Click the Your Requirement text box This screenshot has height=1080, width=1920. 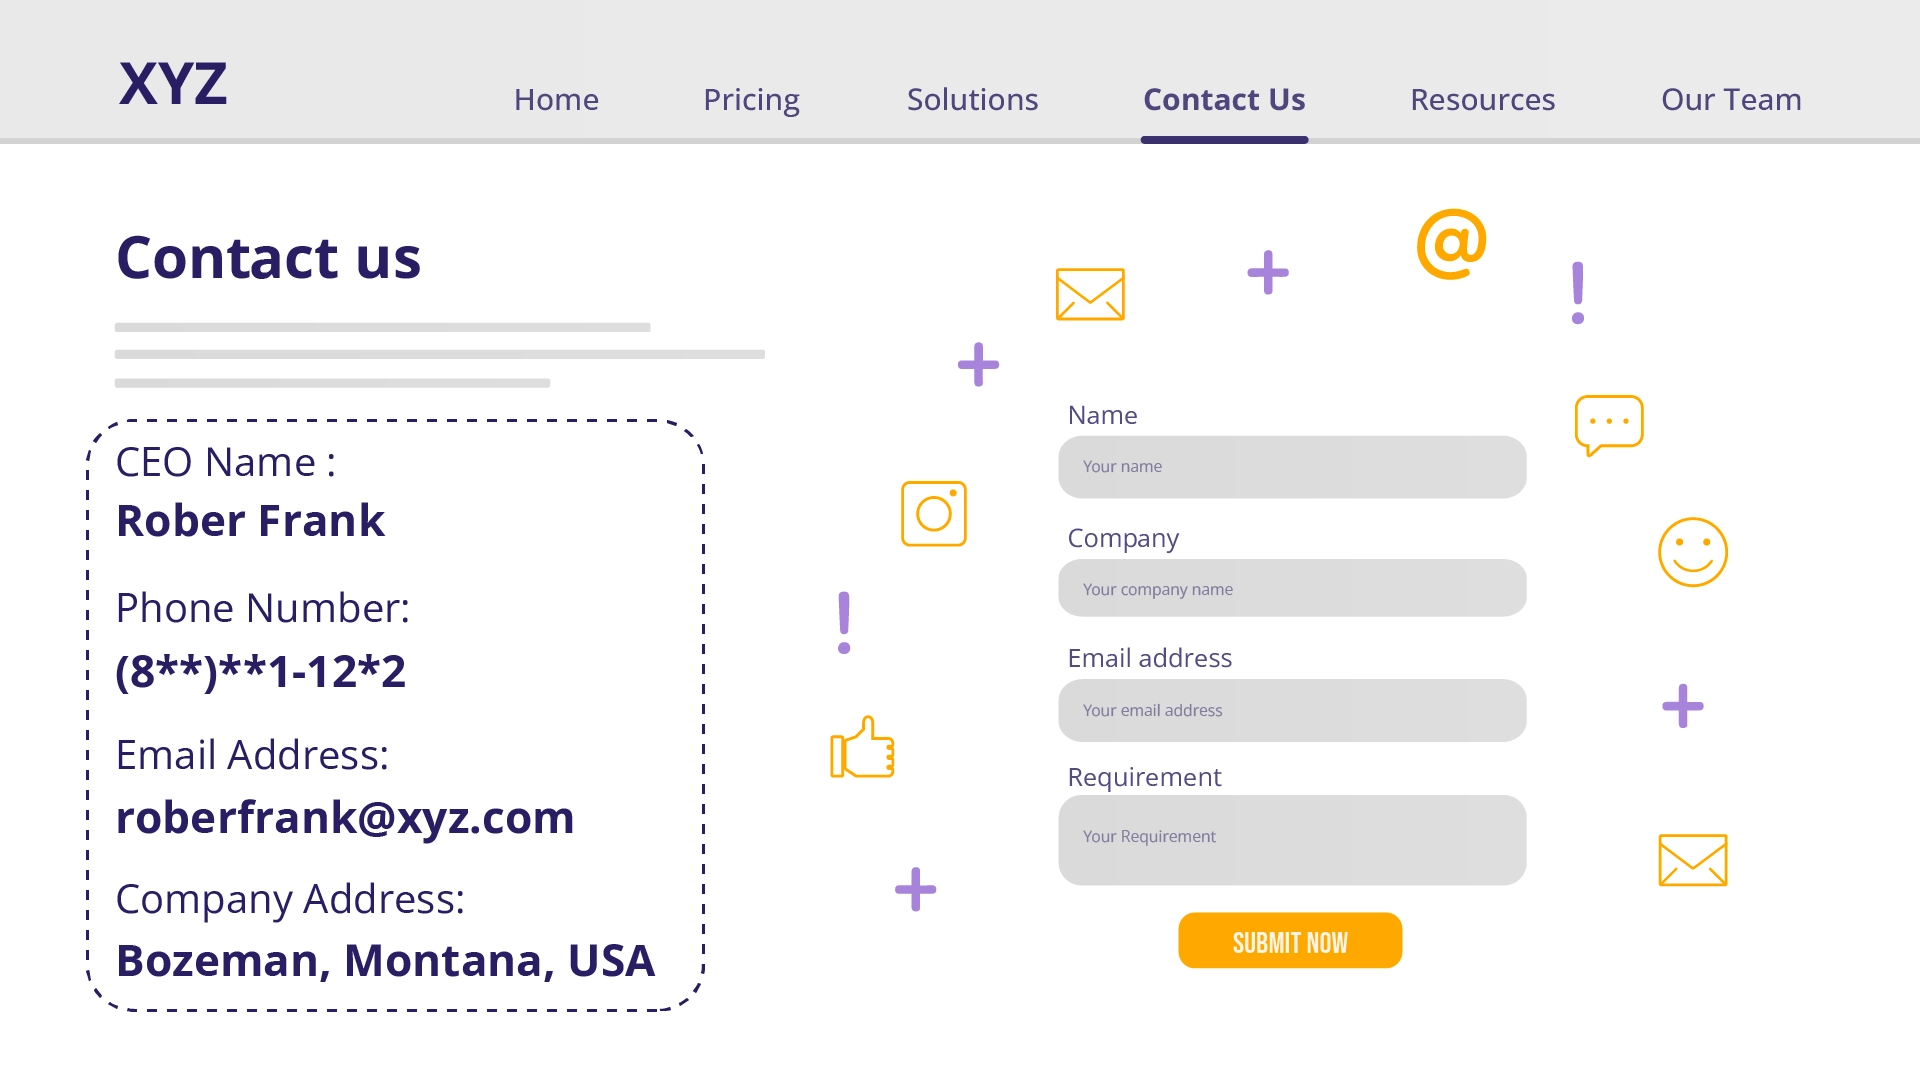[x=1292, y=840]
